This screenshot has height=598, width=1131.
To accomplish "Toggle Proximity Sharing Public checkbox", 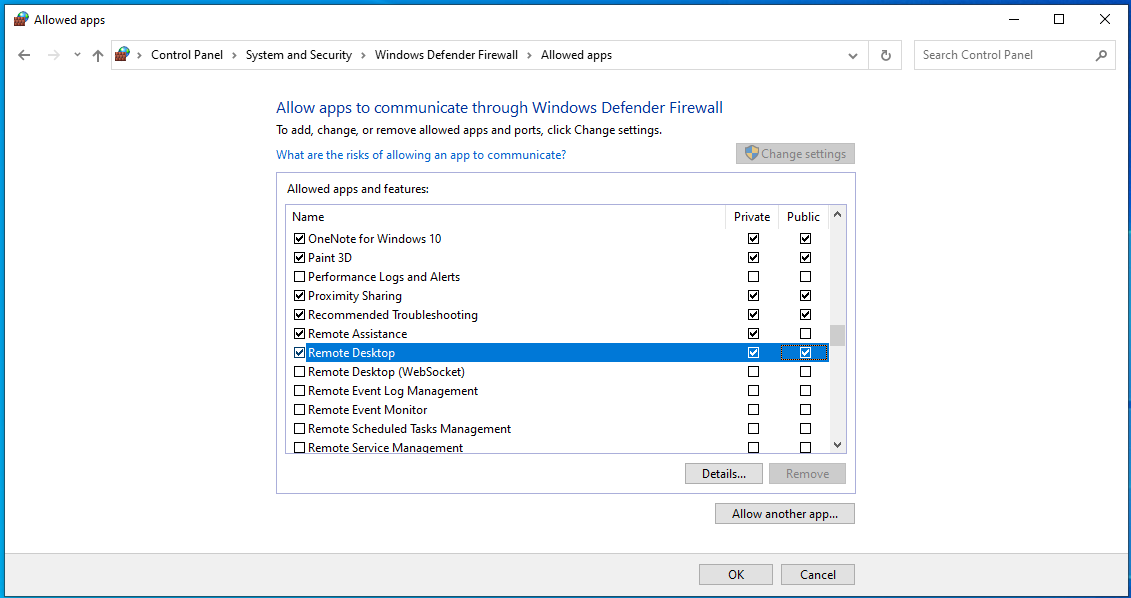I will pos(806,296).
